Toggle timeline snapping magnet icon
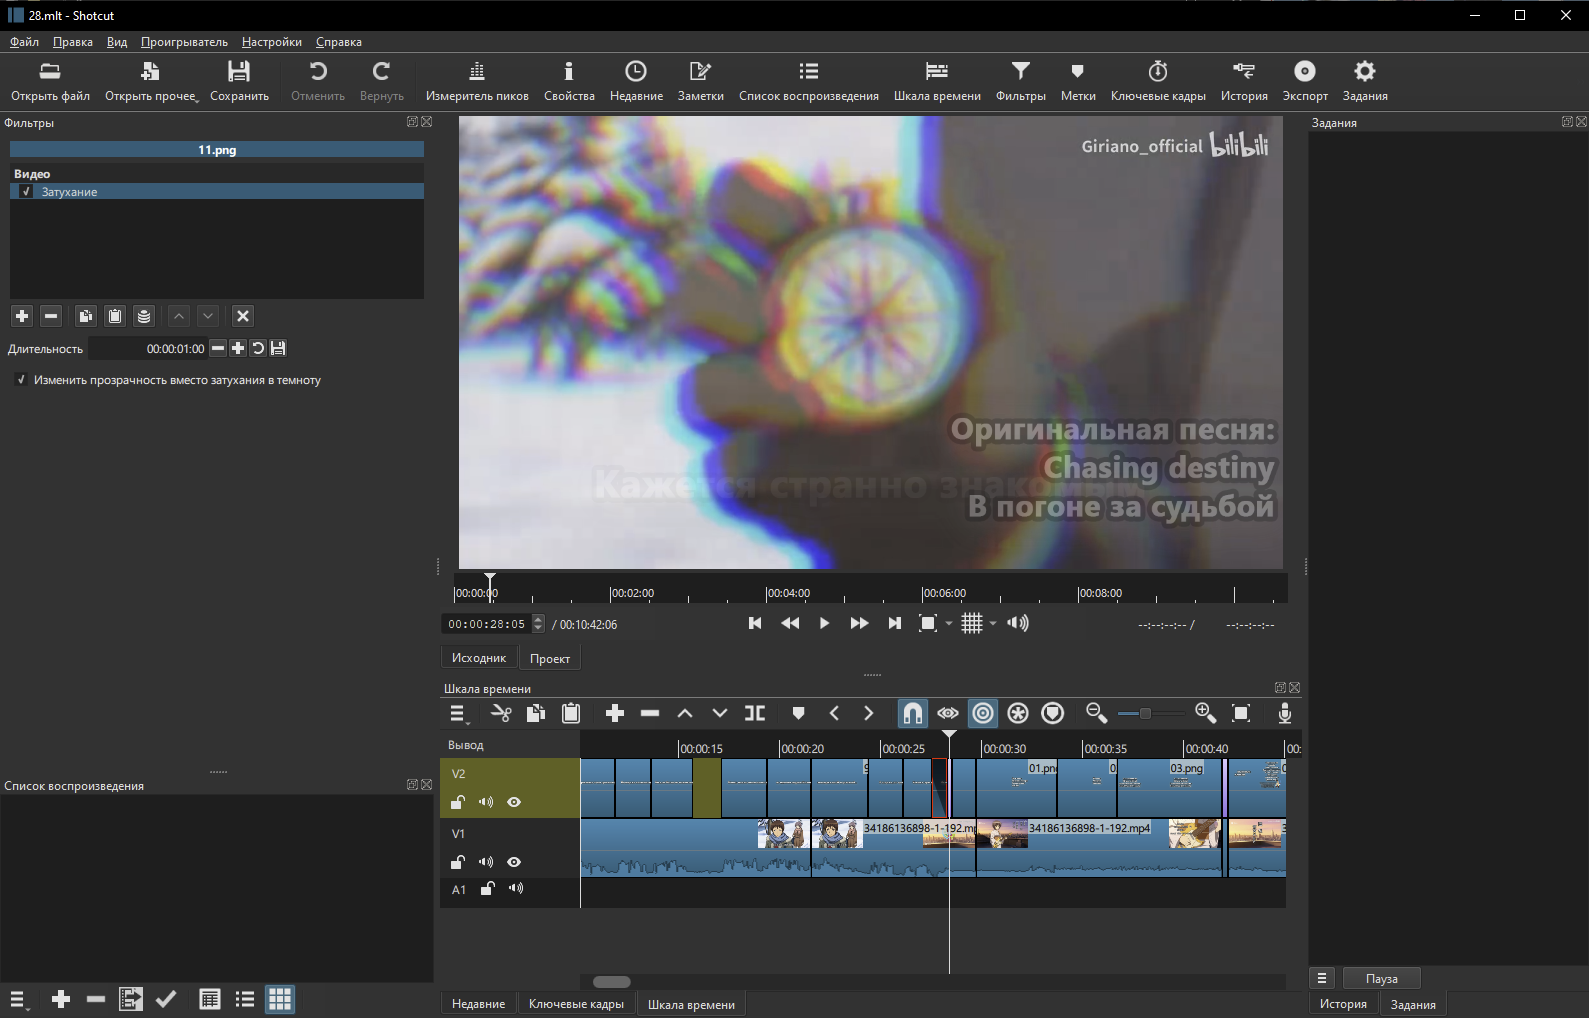 [912, 713]
